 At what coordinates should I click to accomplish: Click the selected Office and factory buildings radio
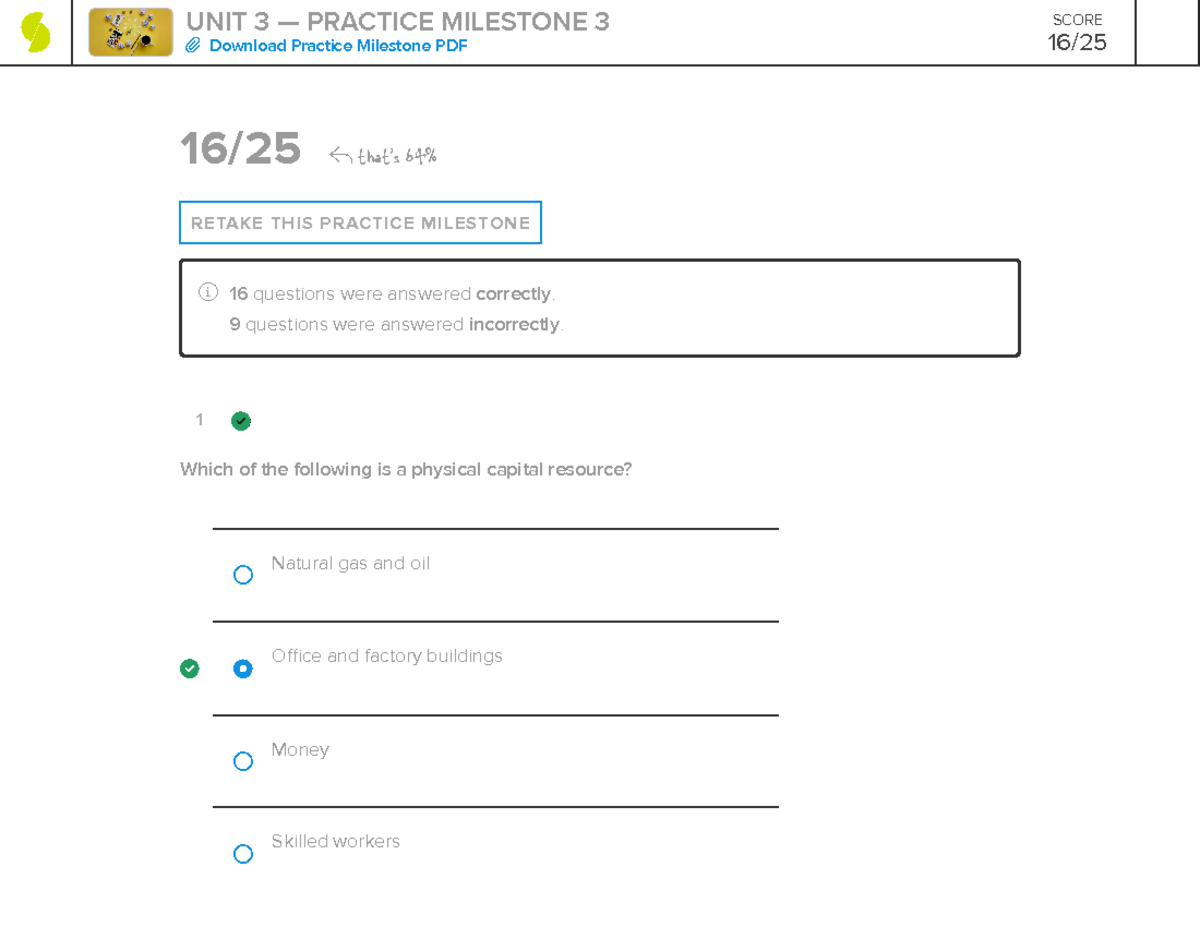point(243,668)
